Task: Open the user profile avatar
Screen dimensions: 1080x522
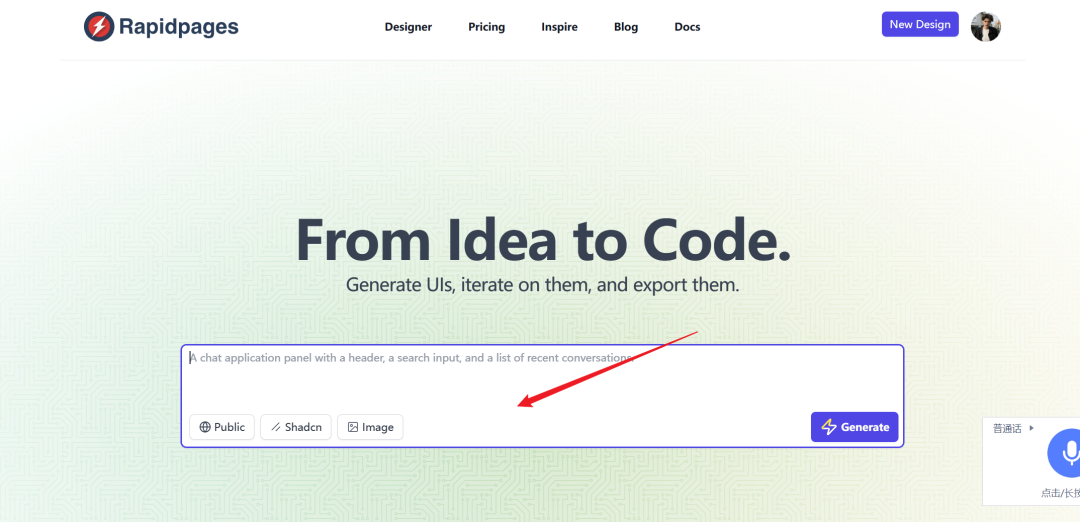Action: tap(985, 27)
